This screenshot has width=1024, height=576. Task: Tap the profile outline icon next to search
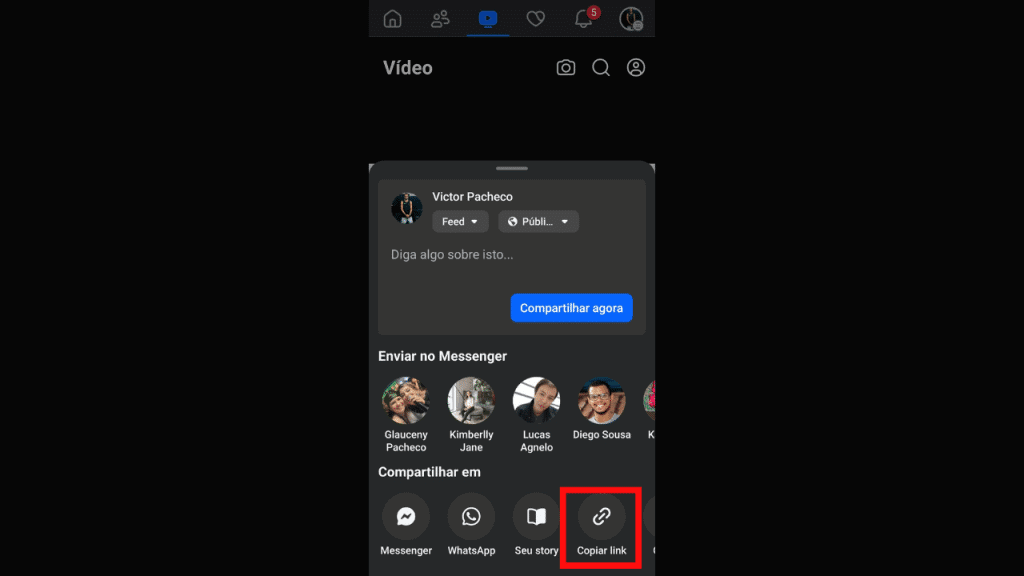(x=636, y=68)
